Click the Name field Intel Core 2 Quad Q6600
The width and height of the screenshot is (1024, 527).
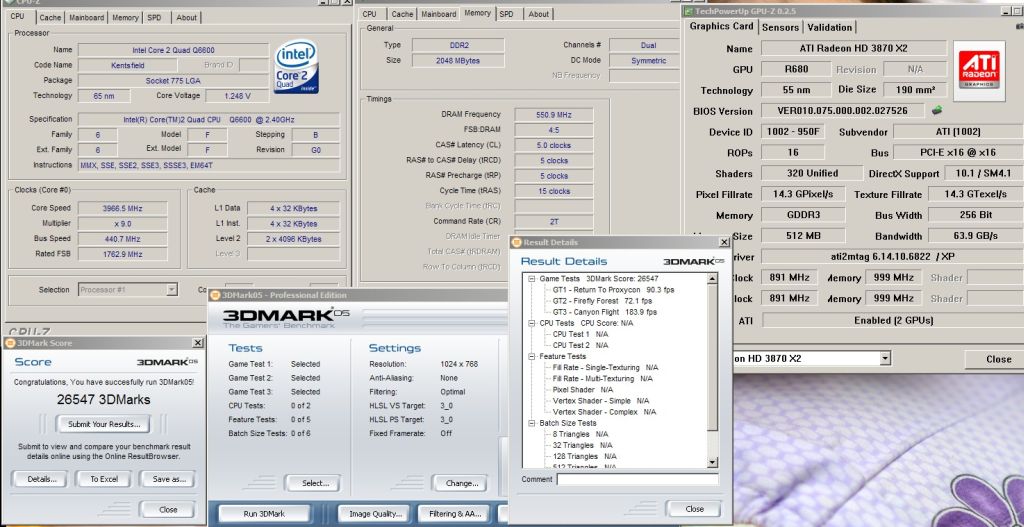(173, 50)
